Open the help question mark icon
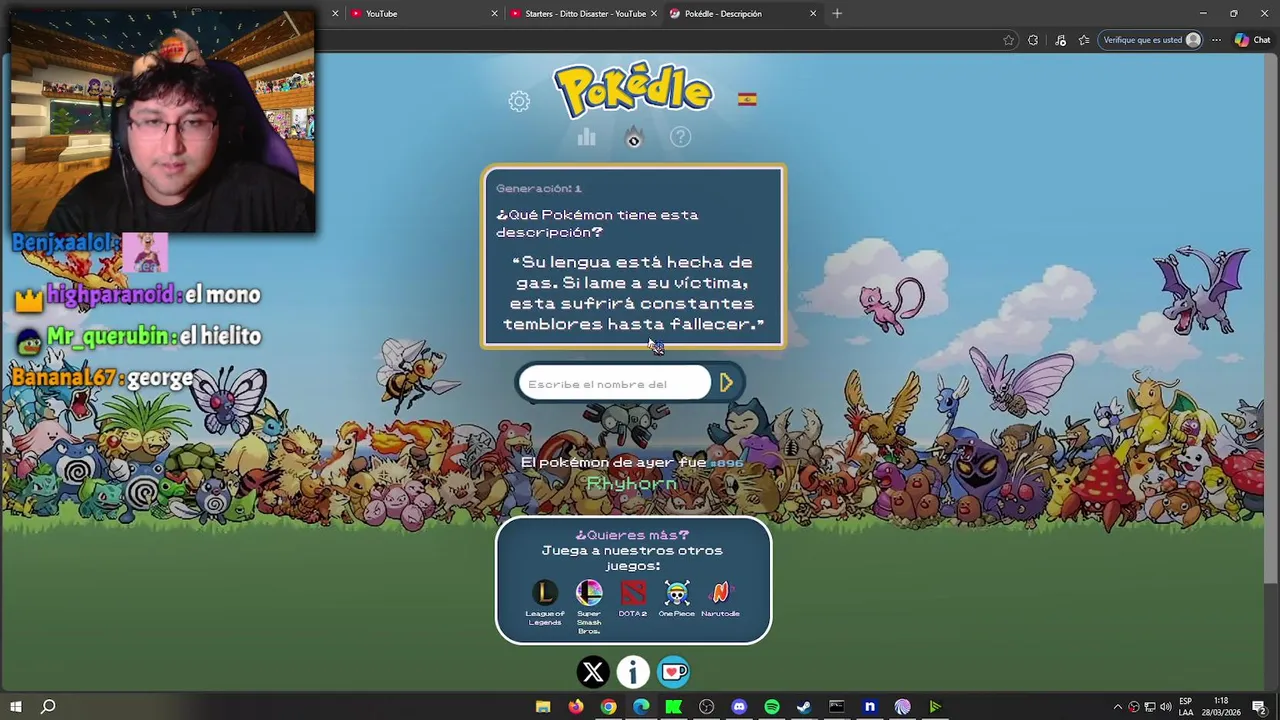 pyautogui.click(x=680, y=137)
